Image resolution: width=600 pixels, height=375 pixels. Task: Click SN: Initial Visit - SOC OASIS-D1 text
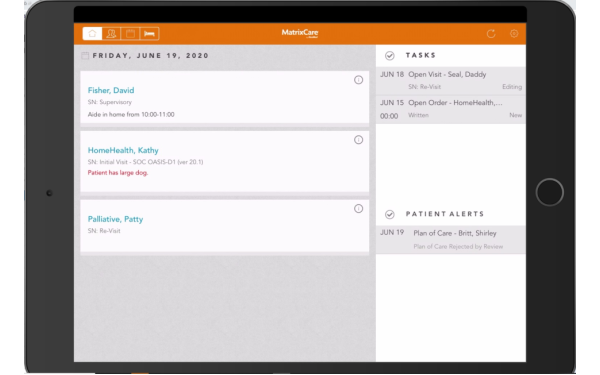point(145,162)
